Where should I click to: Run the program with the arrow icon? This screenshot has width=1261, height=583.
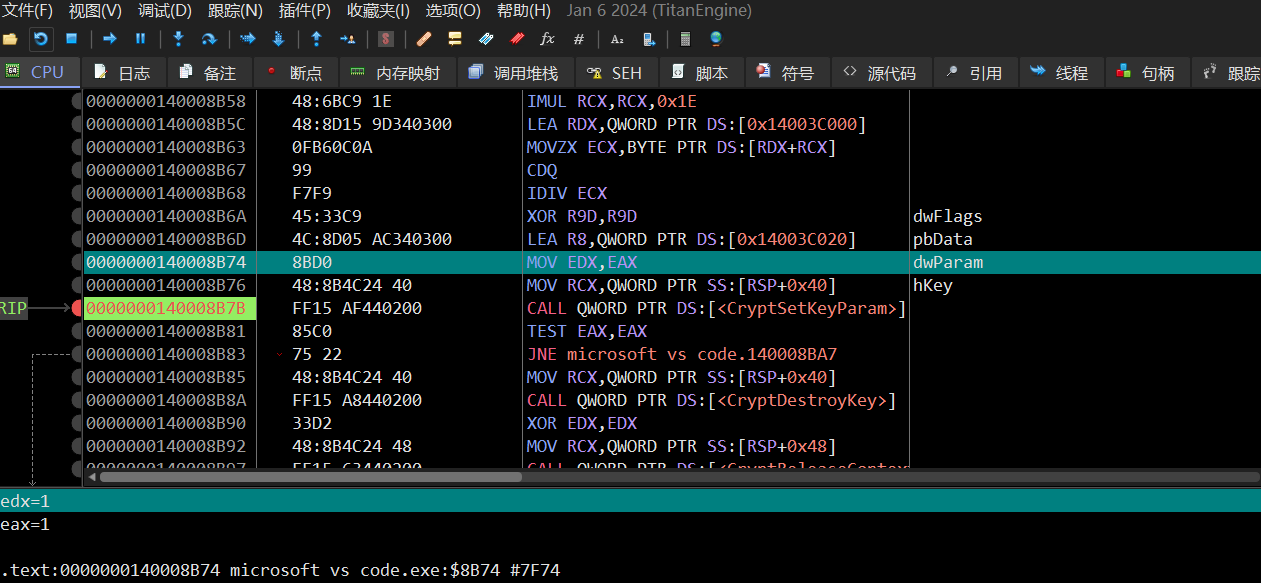point(110,39)
